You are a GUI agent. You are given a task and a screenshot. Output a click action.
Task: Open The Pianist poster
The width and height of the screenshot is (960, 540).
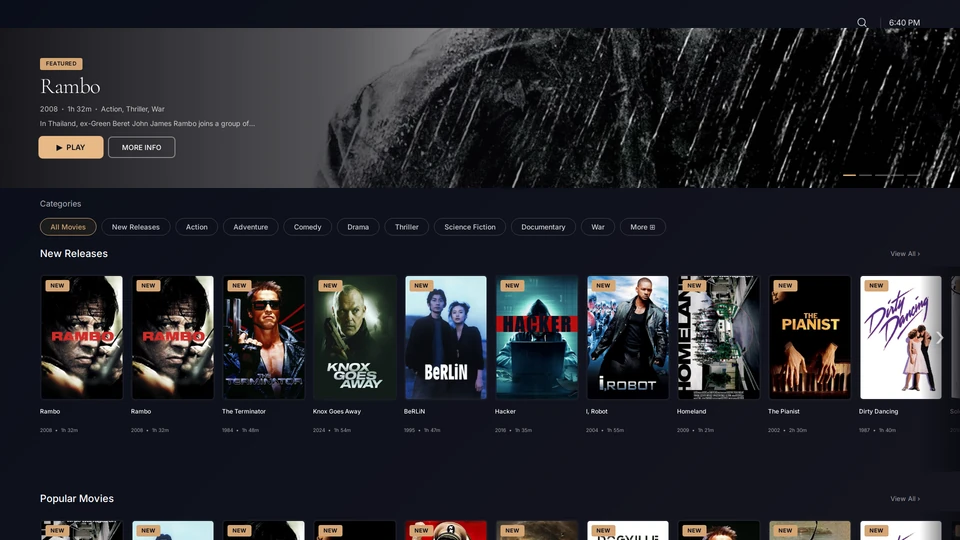pyautogui.click(x=809, y=337)
